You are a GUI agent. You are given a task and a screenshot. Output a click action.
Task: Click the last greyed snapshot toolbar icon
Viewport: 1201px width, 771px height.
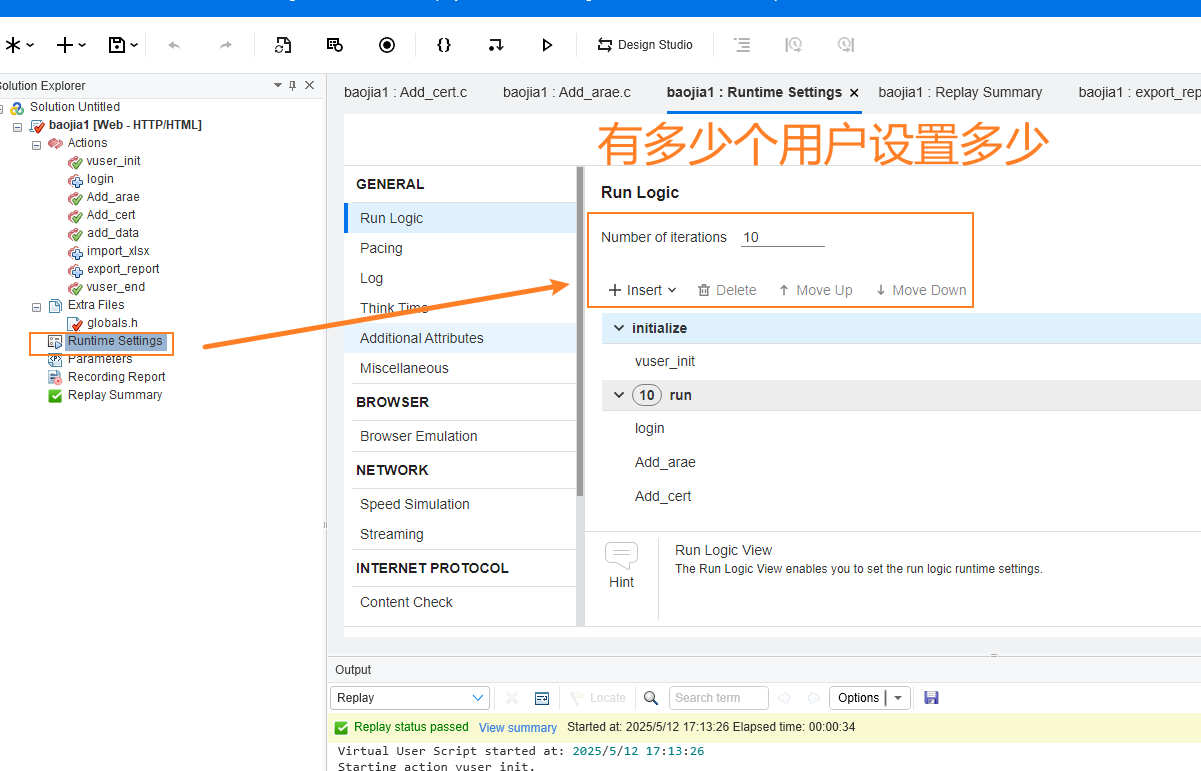pyautogui.click(x=845, y=45)
